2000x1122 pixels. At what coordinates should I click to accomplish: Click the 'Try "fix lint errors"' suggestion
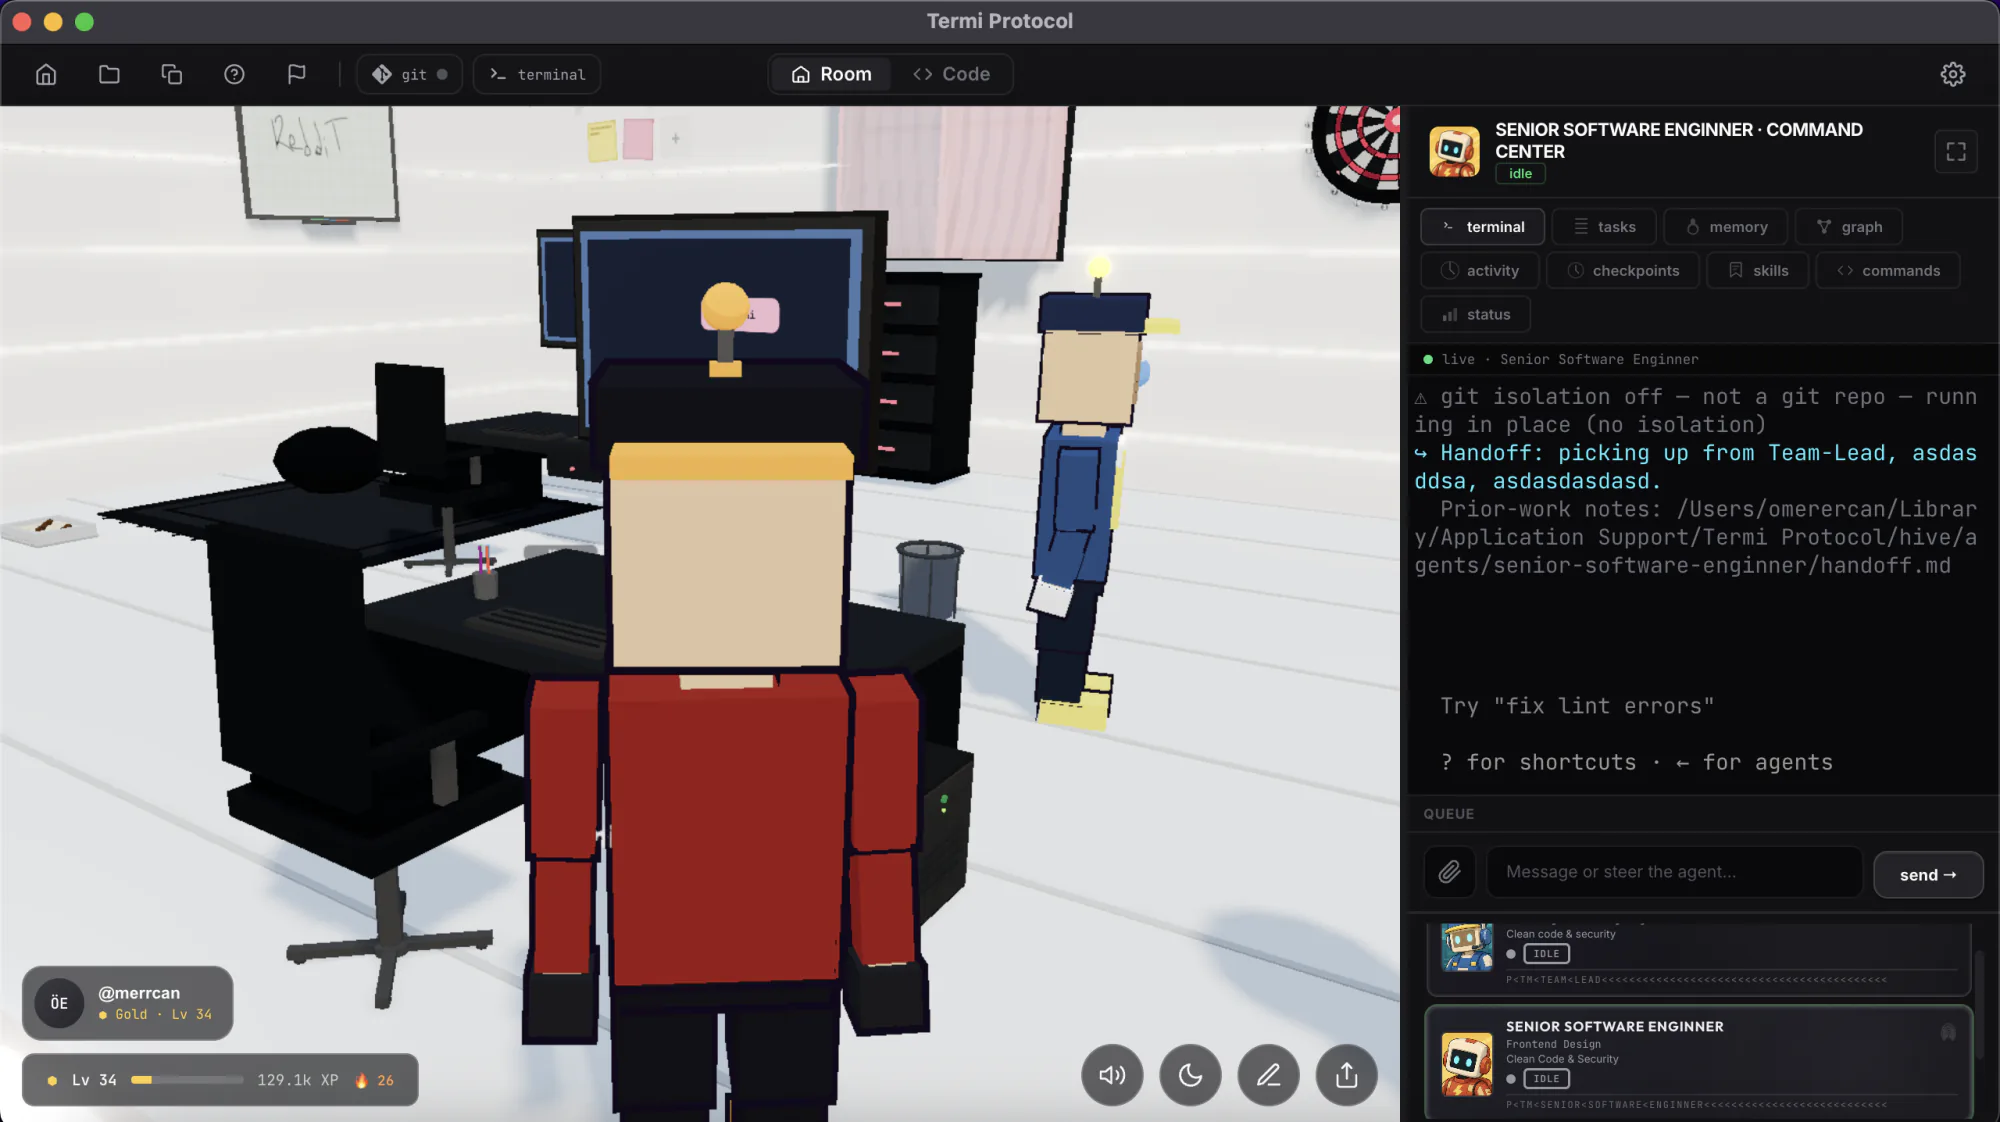coord(1577,706)
